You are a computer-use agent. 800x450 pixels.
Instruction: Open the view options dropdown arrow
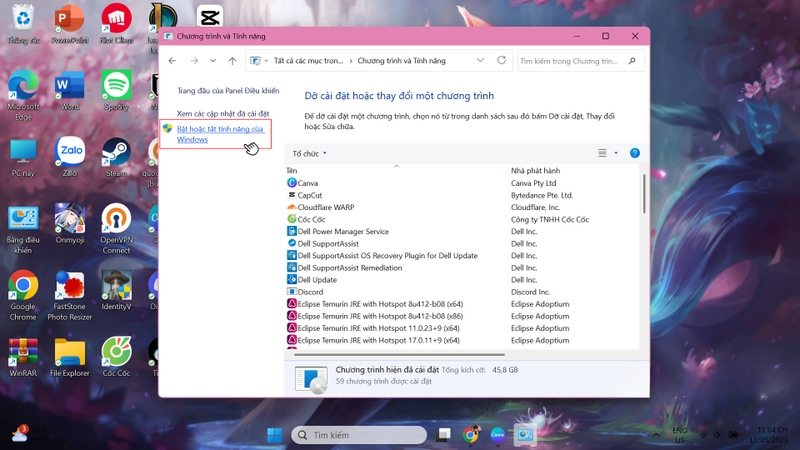[616, 153]
